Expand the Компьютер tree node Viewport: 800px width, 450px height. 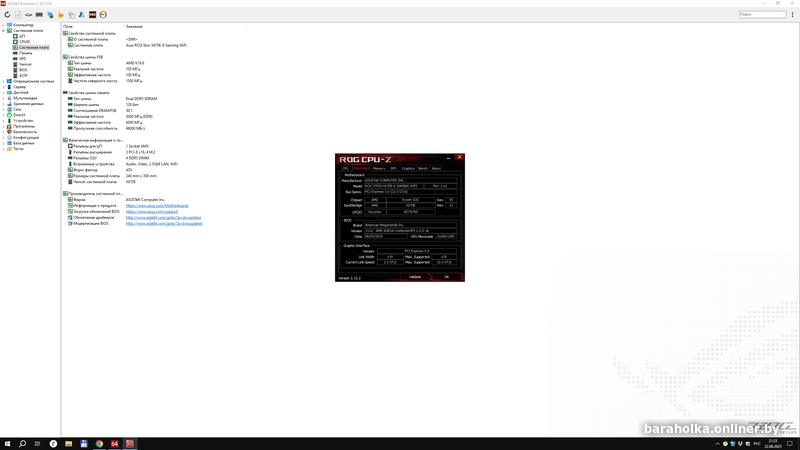pyautogui.click(x=4, y=25)
